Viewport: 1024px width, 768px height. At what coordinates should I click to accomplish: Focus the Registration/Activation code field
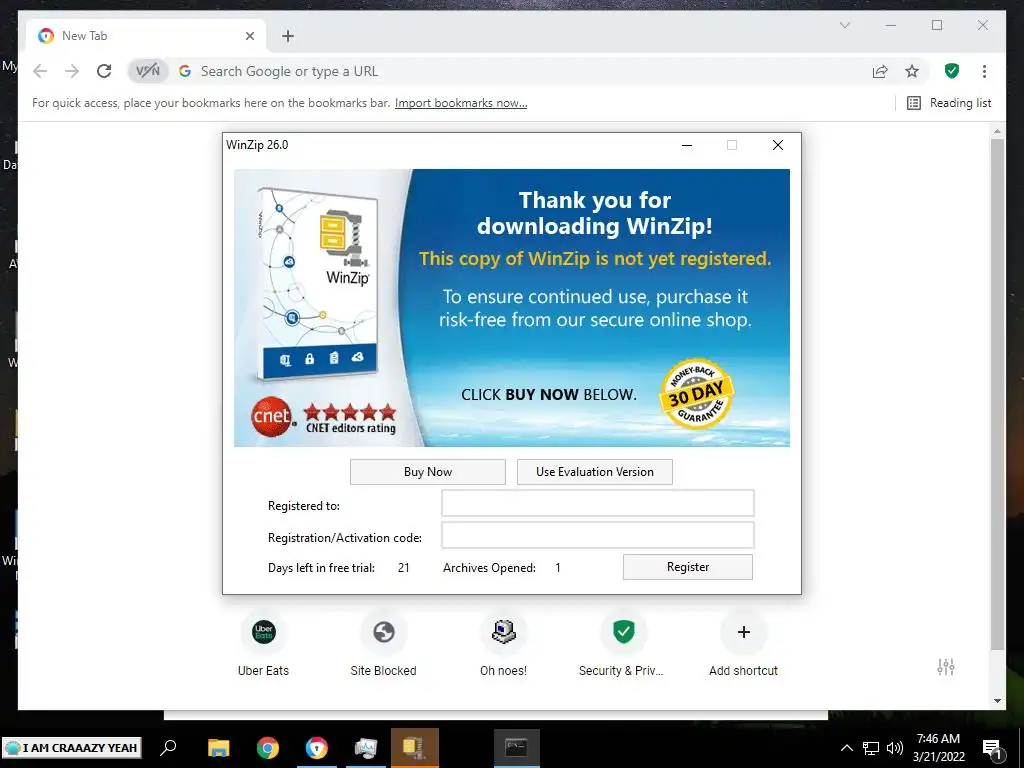coord(598,535)
